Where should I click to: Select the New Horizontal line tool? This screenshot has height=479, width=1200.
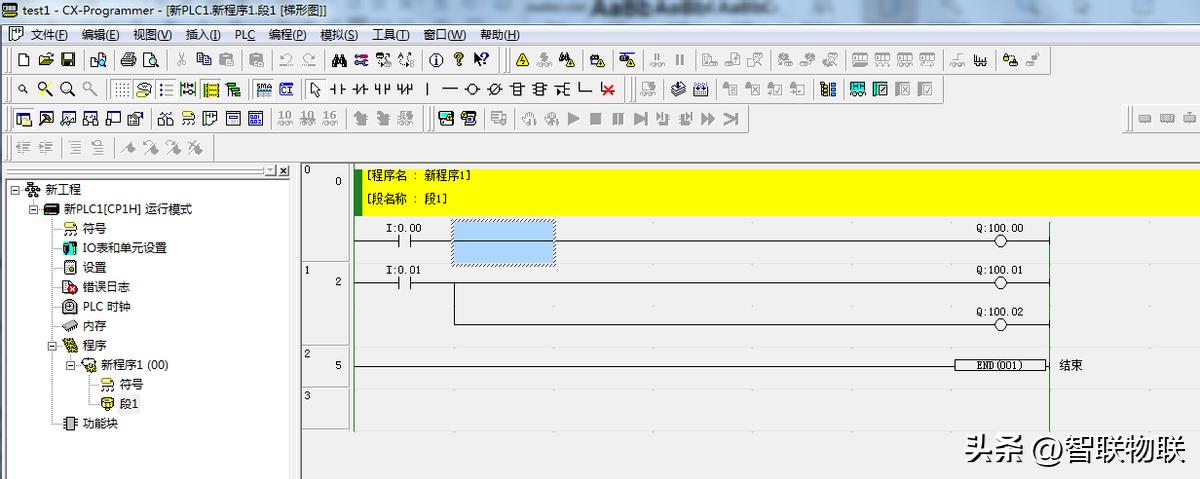(x=450, y=89)
